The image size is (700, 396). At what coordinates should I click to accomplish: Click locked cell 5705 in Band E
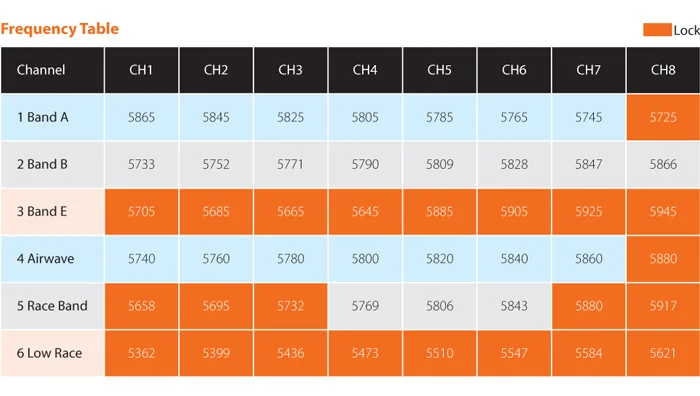coord(142,212)
